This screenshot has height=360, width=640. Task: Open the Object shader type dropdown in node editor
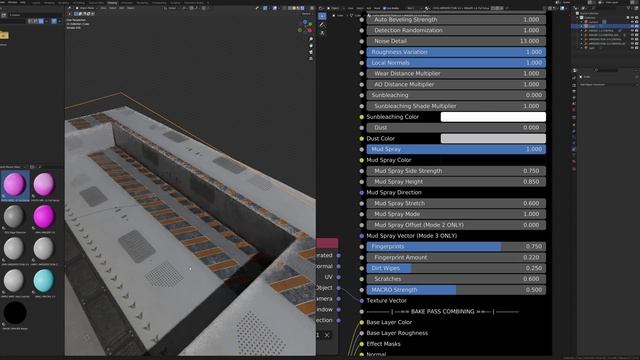pyautogui.click(x=334, y=8)
